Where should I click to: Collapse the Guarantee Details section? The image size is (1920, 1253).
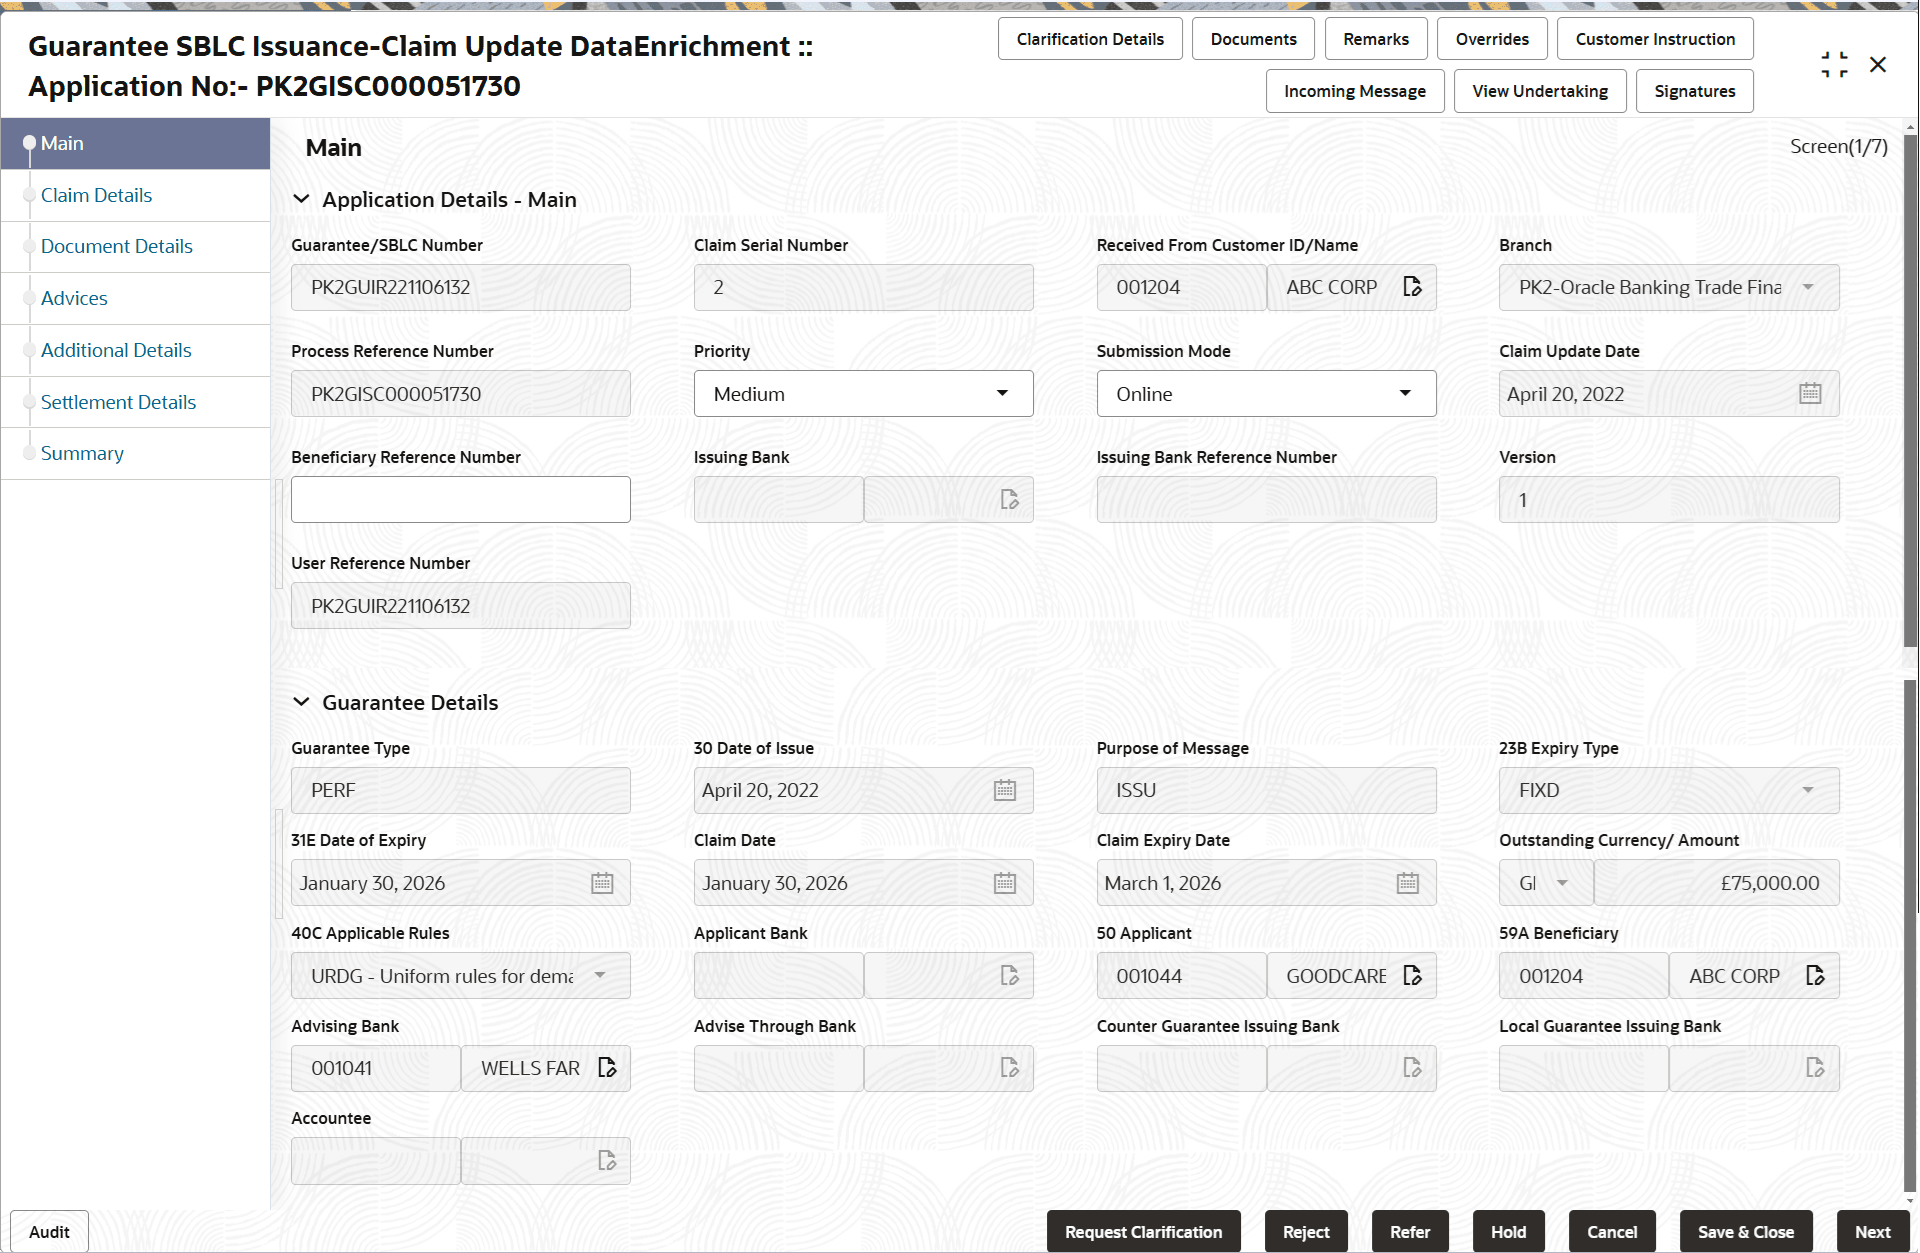pos(301,703)
